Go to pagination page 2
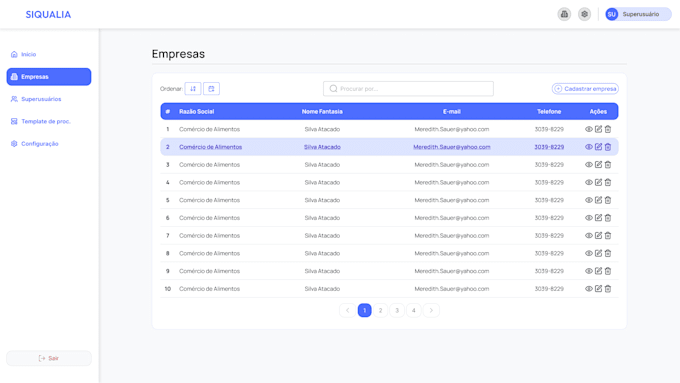 point(380,310)
